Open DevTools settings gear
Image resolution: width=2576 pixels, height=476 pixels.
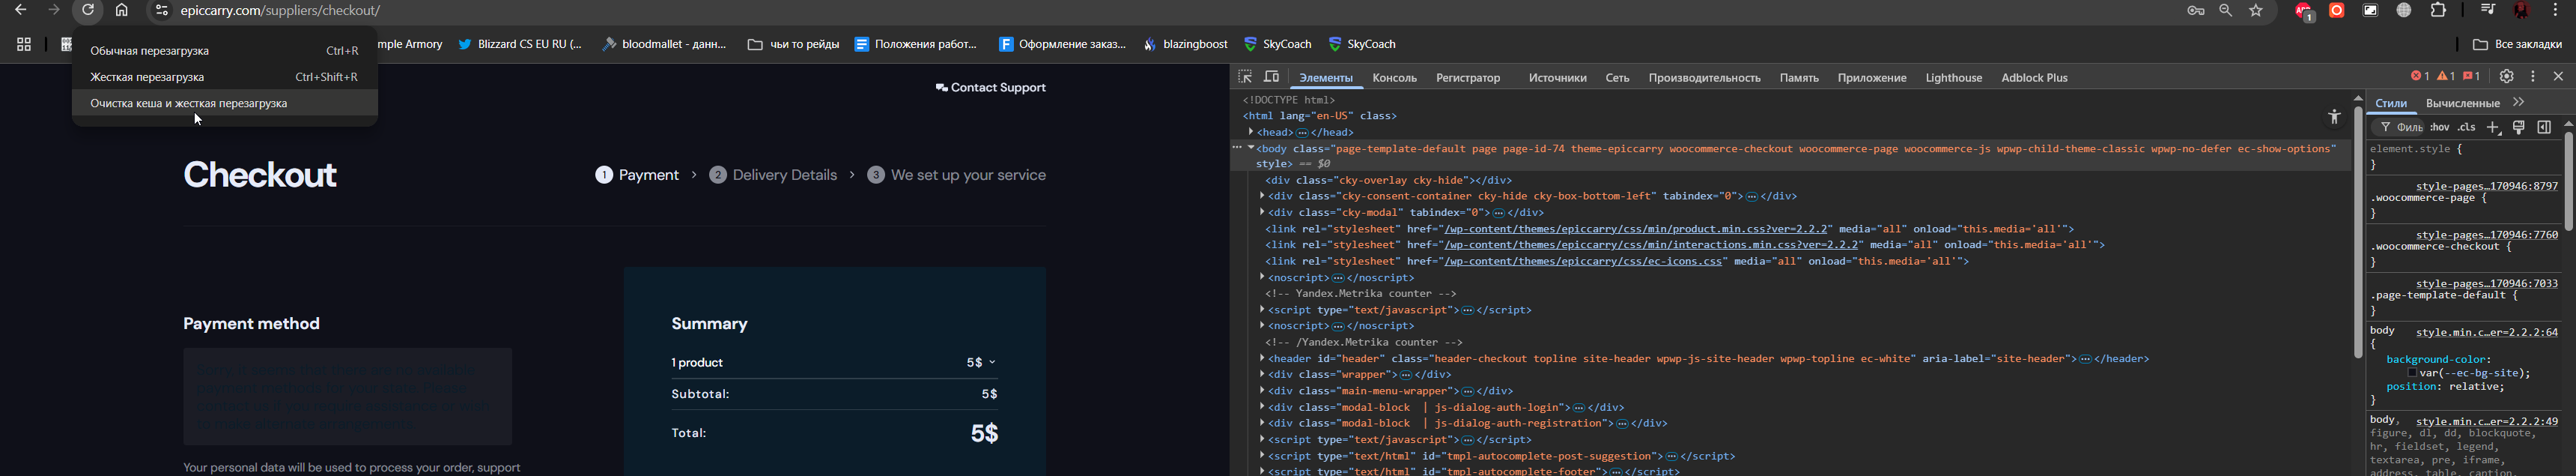(2507, 77)
